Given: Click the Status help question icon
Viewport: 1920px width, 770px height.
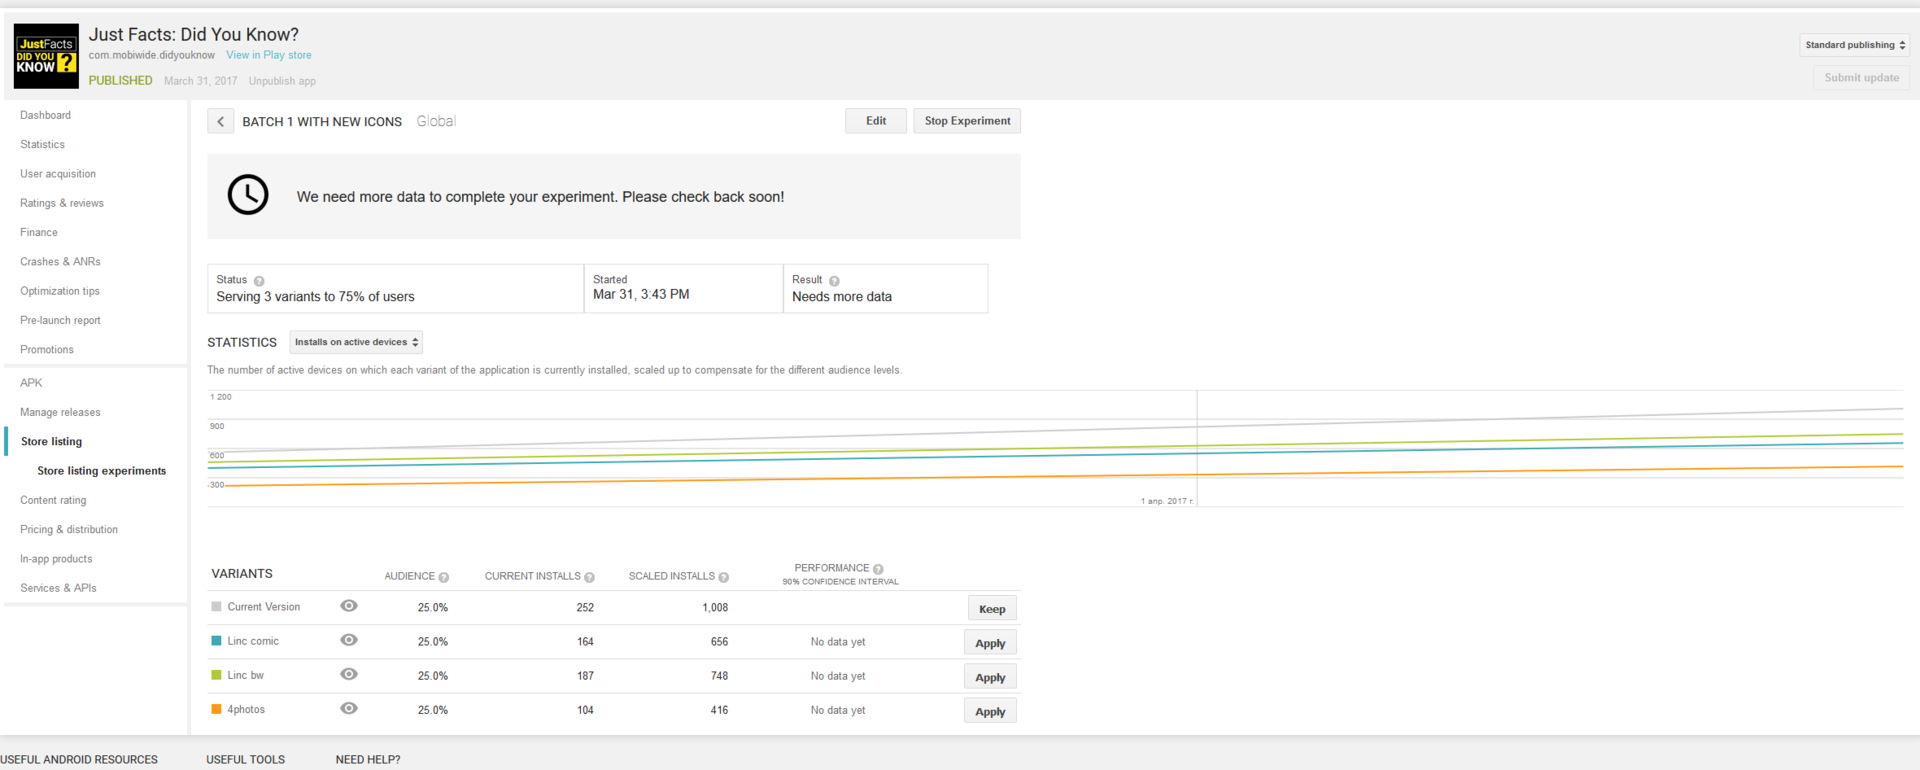Looking at the screenshot, I should tap(259, 281).
